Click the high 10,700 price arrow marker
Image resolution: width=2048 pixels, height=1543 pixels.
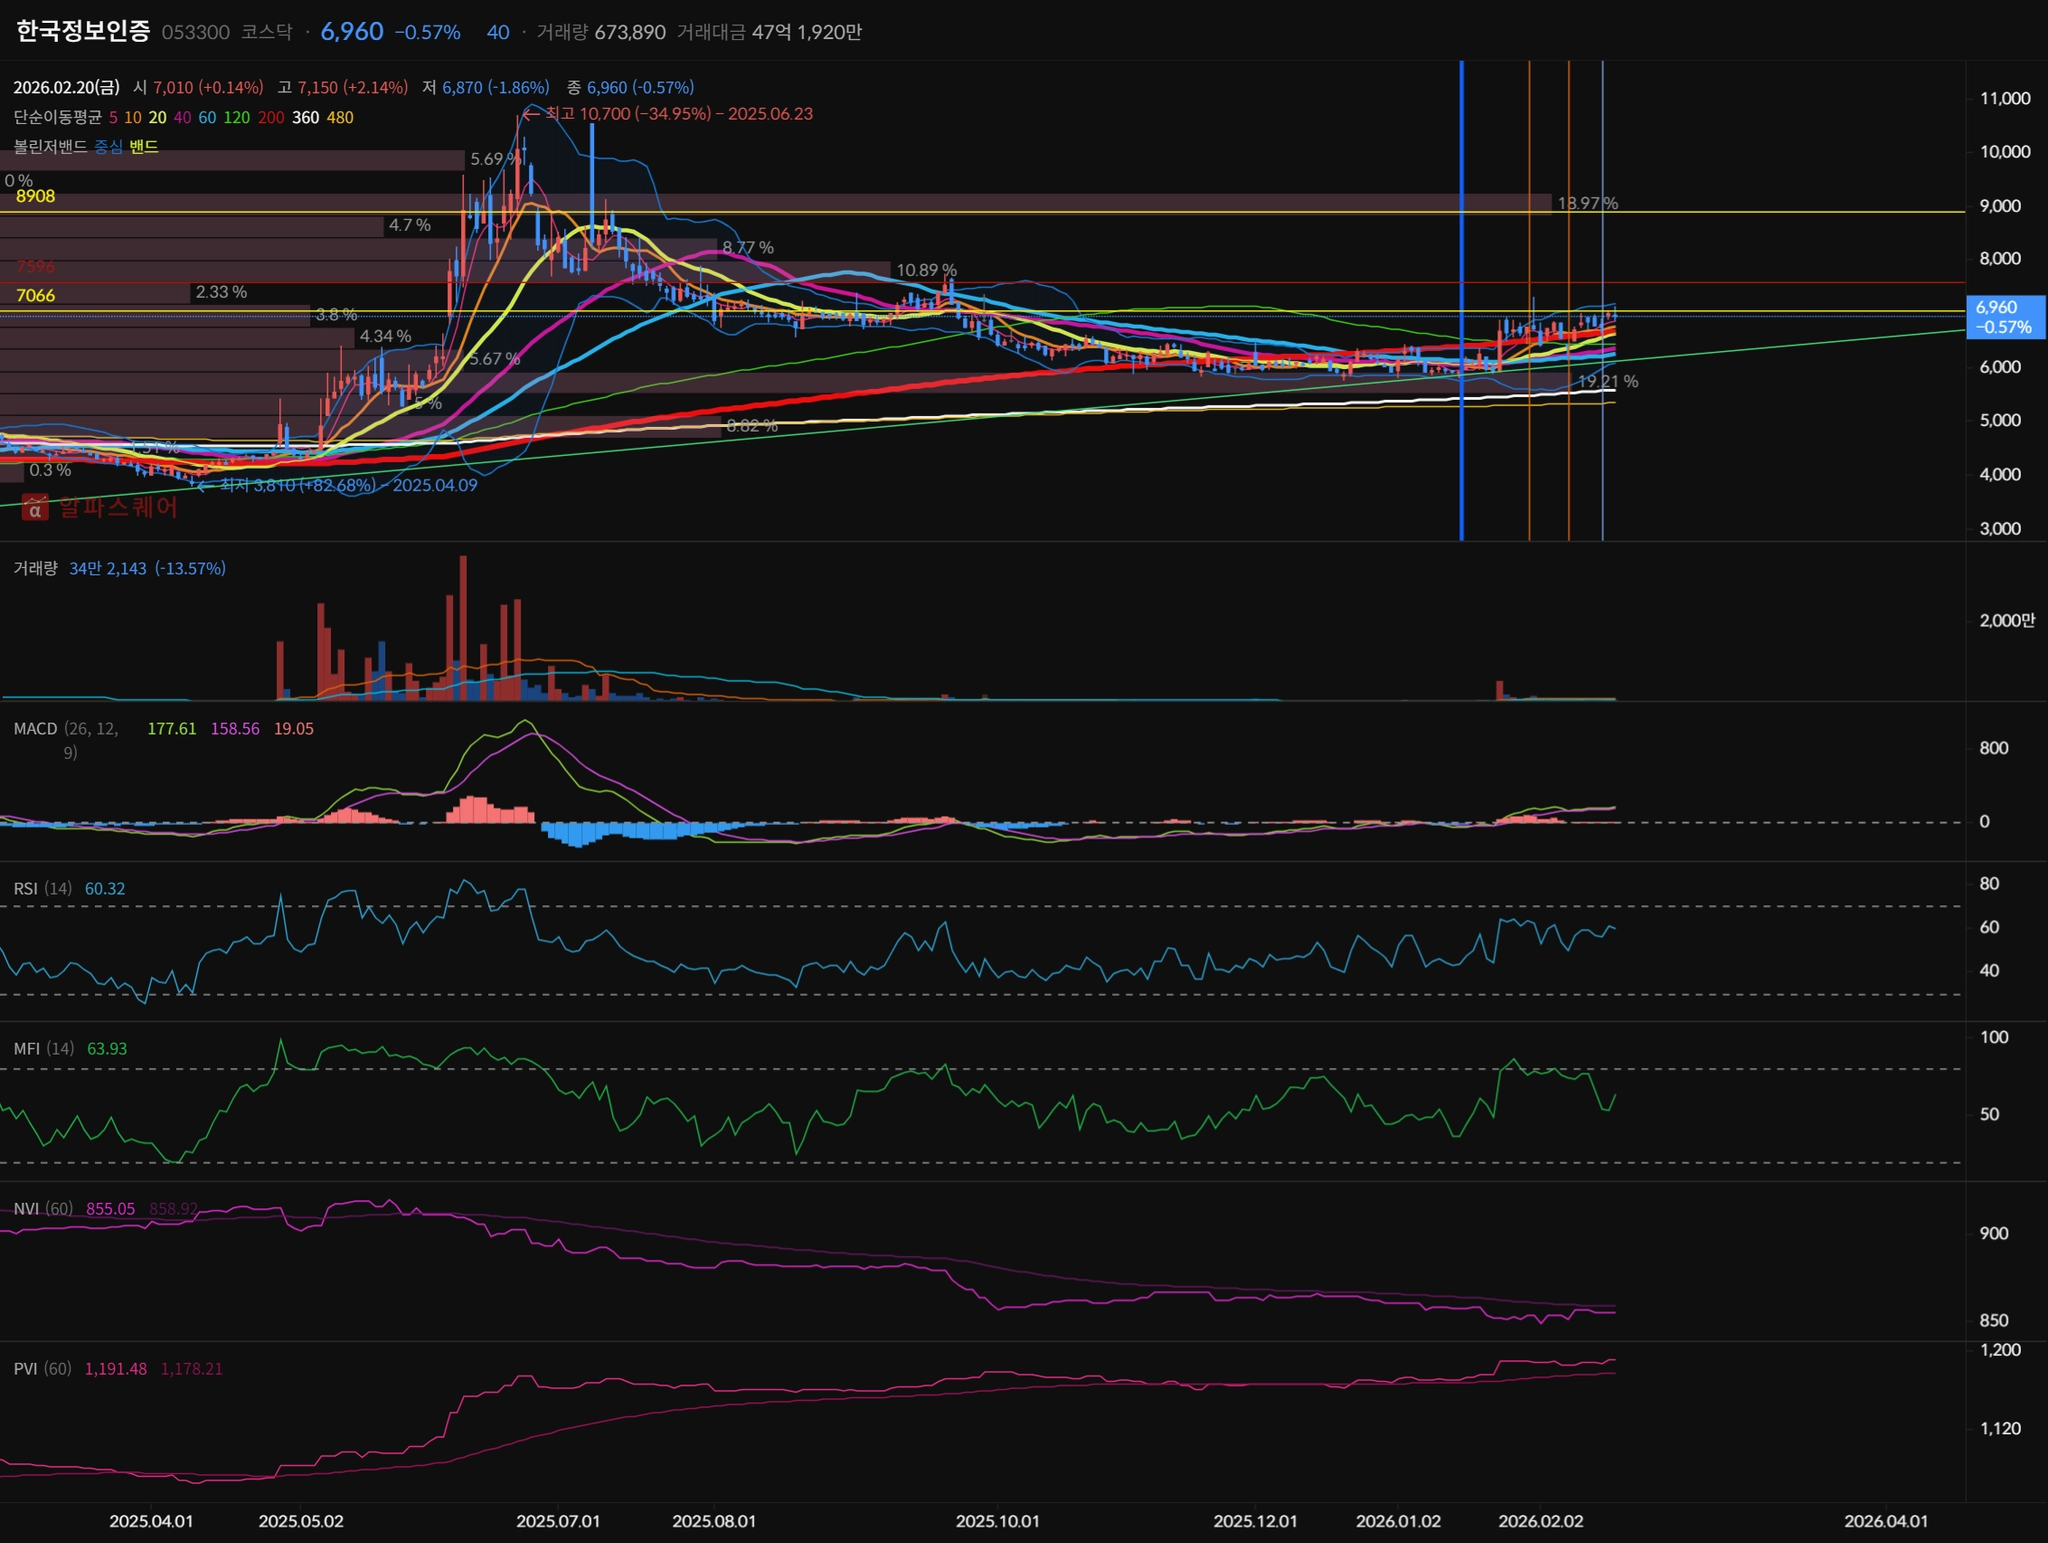click(x=530, y=114)
